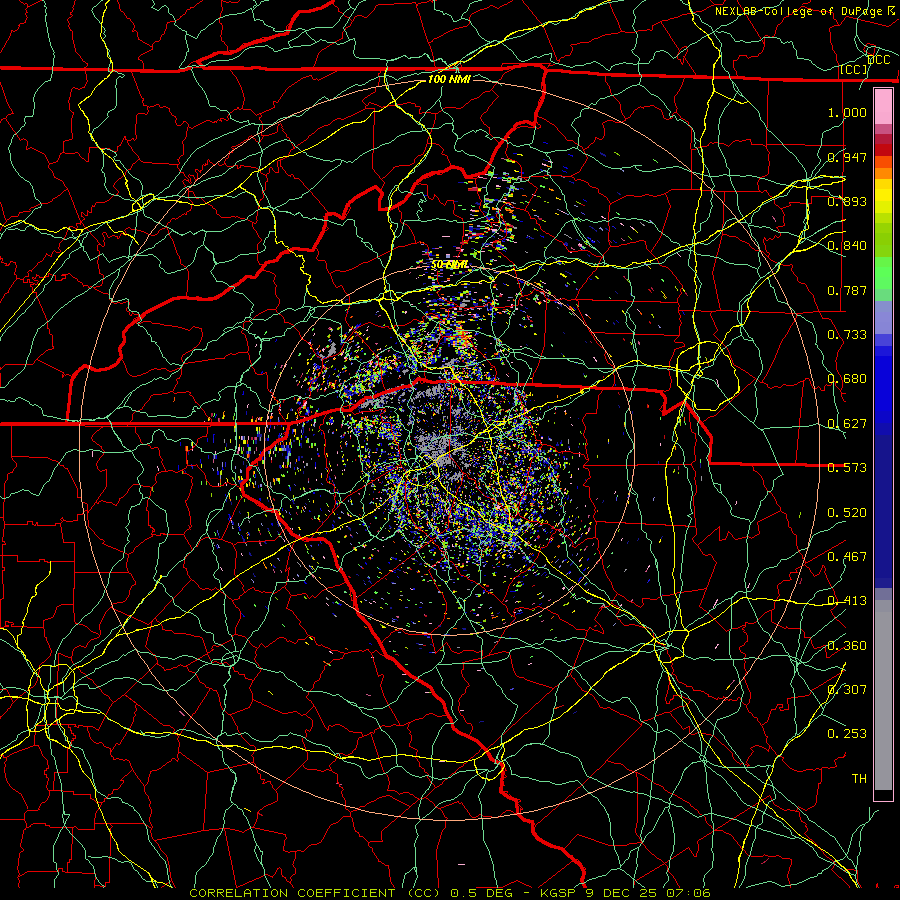Click the 50 NMI range ring label

point(449,264)
